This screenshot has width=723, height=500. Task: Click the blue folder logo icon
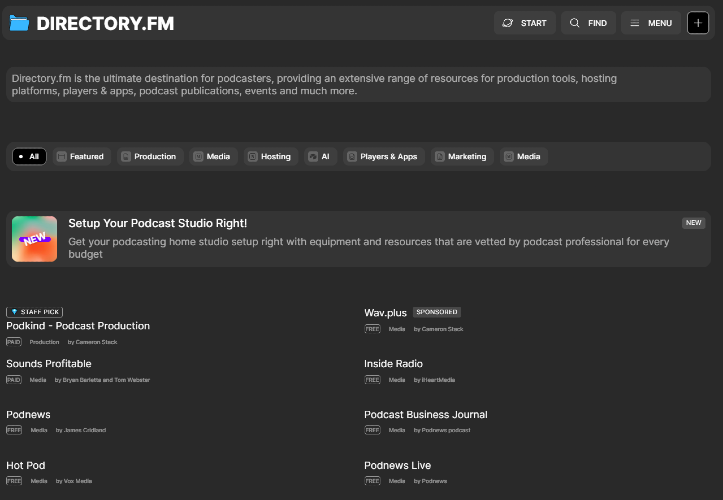click(x=19, y=23)
